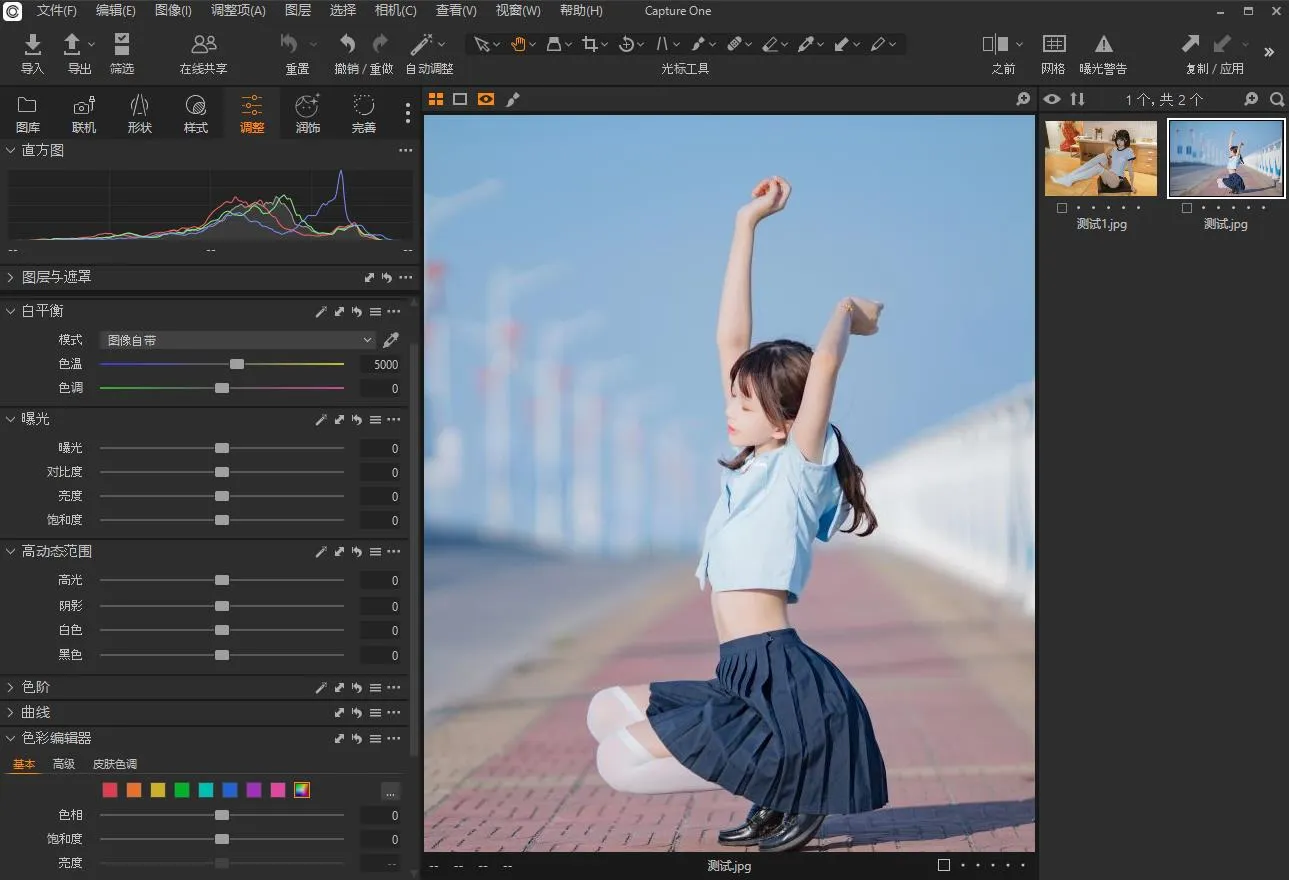Screen dimensions: 1289x880
Task: Open the Image (图像) menu
Action: pyautogui.click(x=173, y=11)
